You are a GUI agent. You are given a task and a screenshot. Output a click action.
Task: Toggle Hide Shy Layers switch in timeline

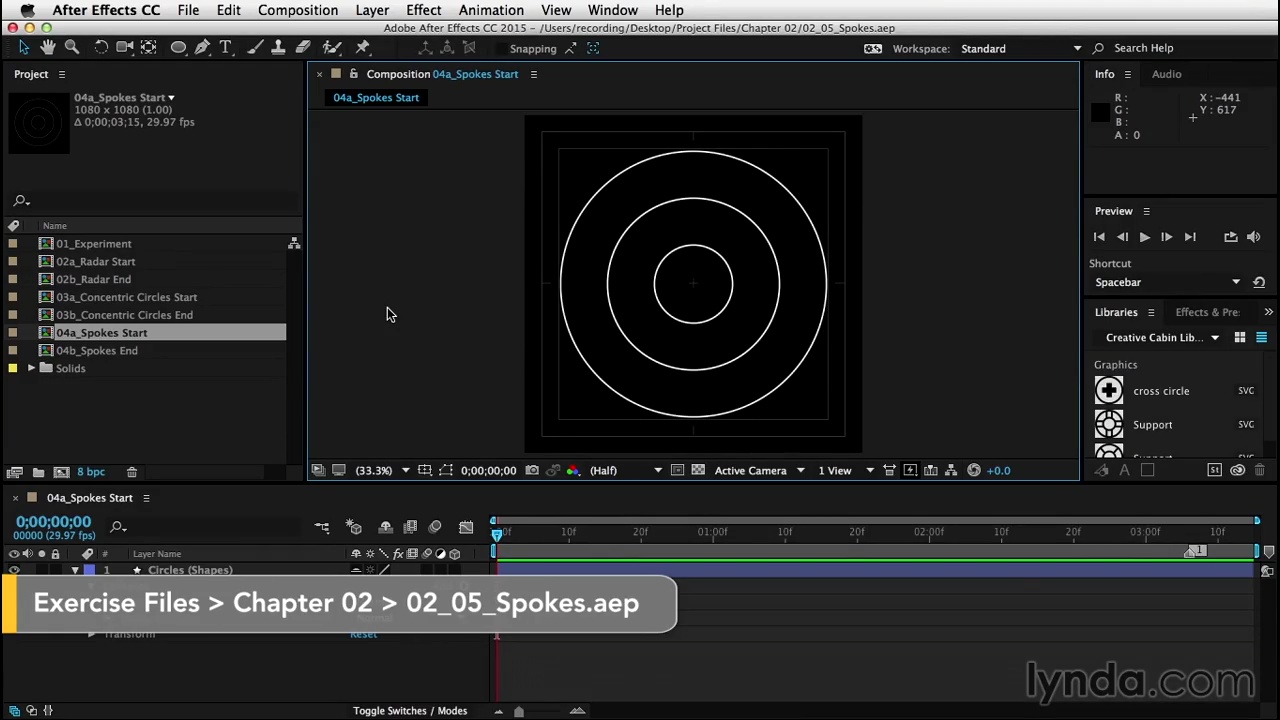point(385,527)
